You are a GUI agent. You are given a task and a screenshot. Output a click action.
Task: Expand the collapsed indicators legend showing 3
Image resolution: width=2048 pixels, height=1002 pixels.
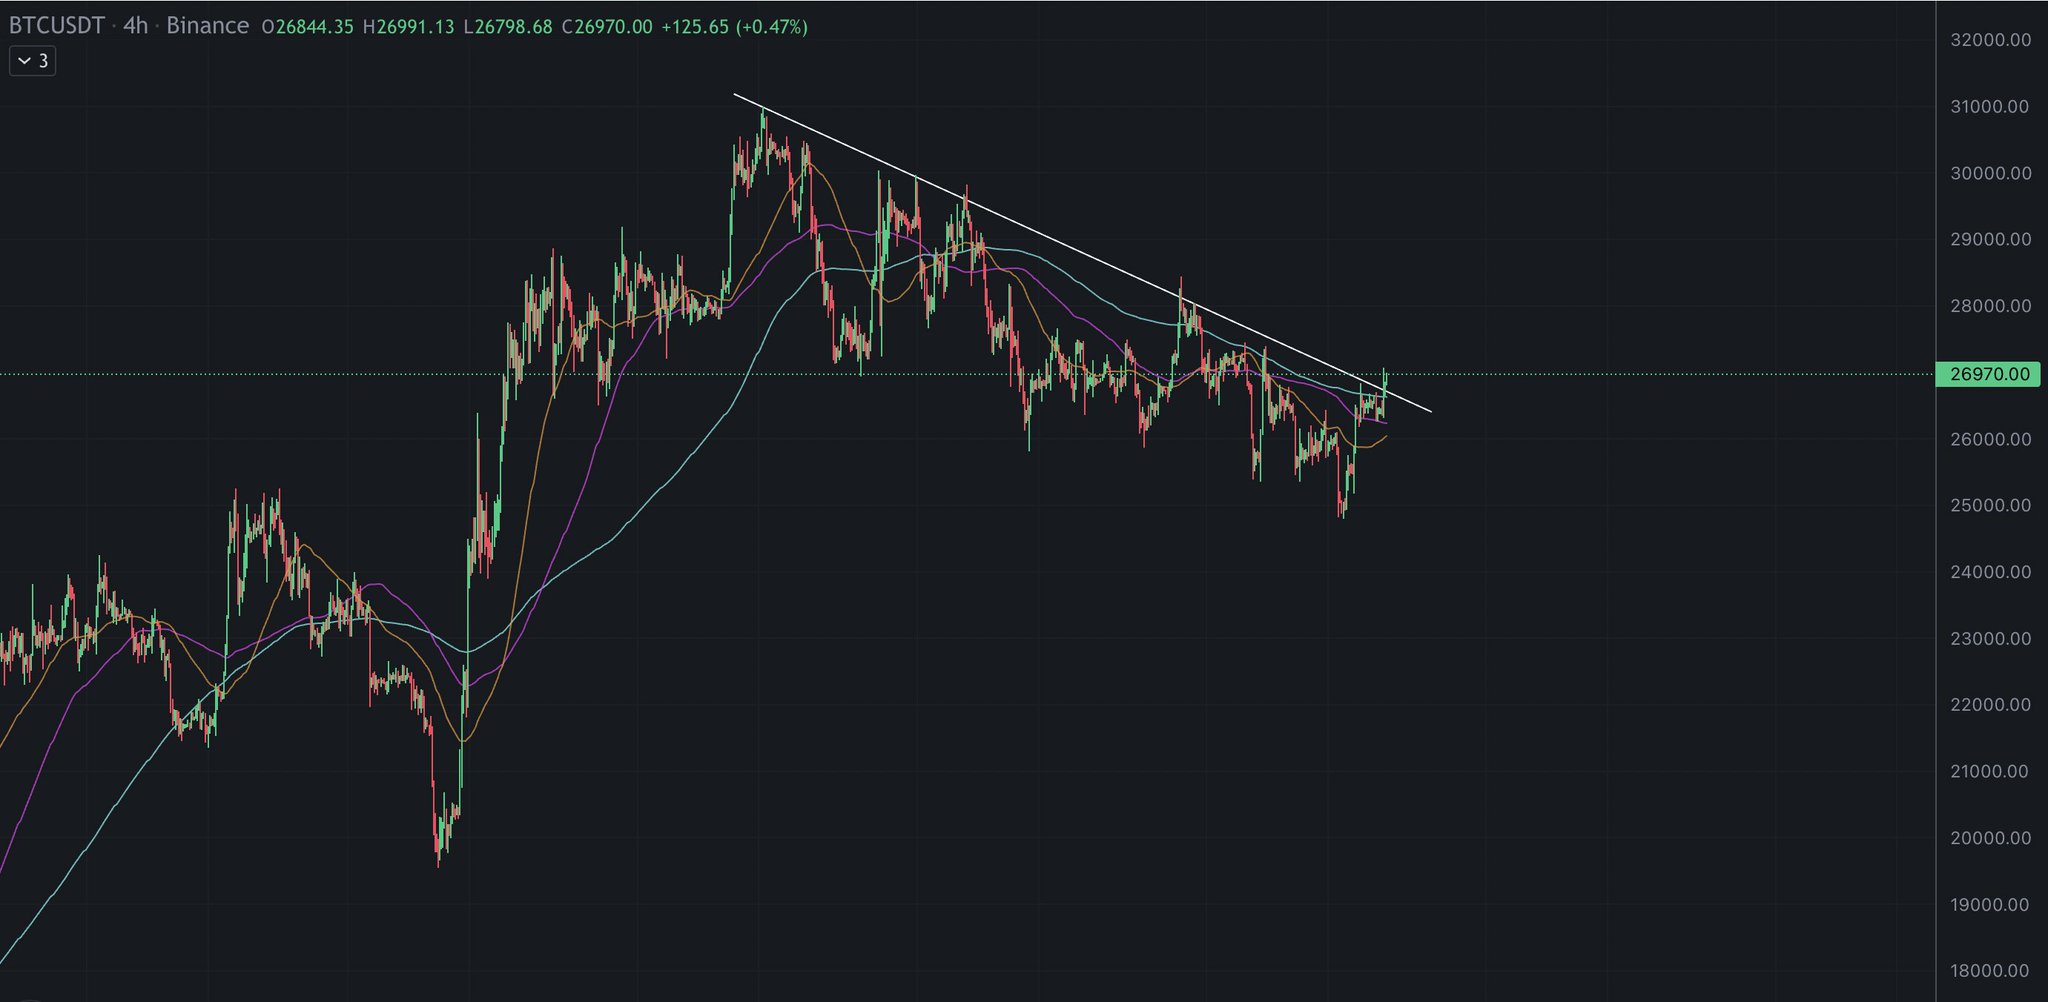pos(32,61)
